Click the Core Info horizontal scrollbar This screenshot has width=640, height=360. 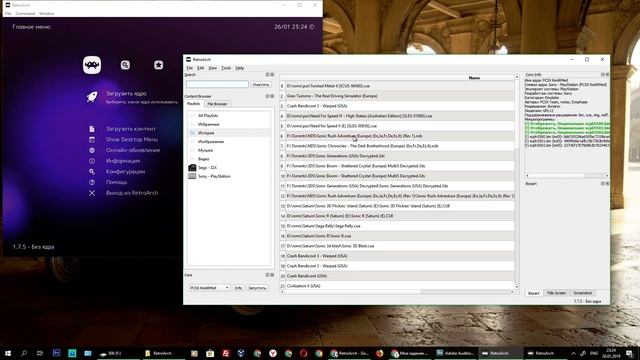(x=567, y=176)
